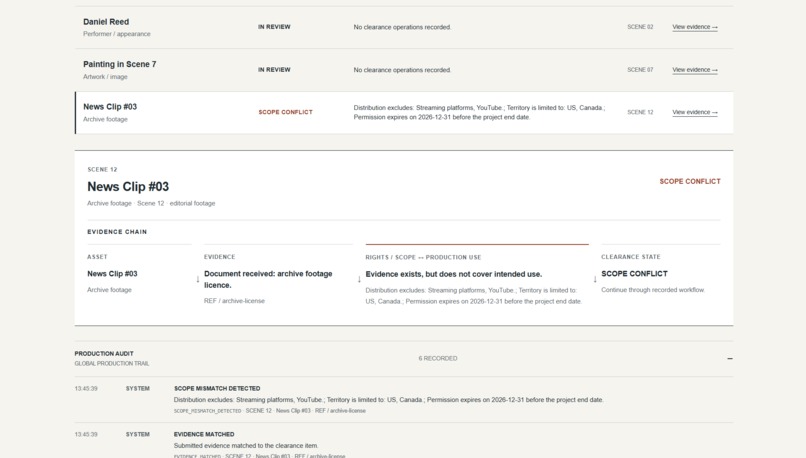
Task: Open View evidence link for News Clip #03
Action: (x=694, y=112)
